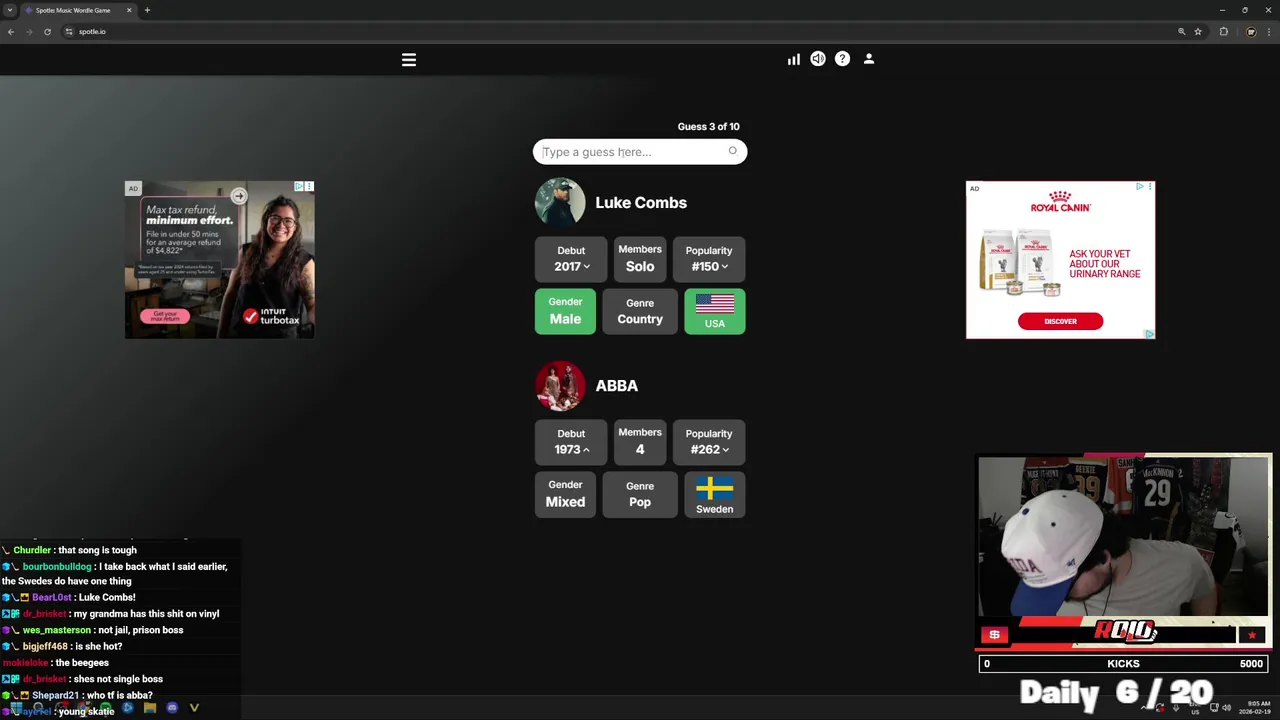Open a new browser tab
This screenshot has width=1280, height=720.
click(x=147, y=10)
